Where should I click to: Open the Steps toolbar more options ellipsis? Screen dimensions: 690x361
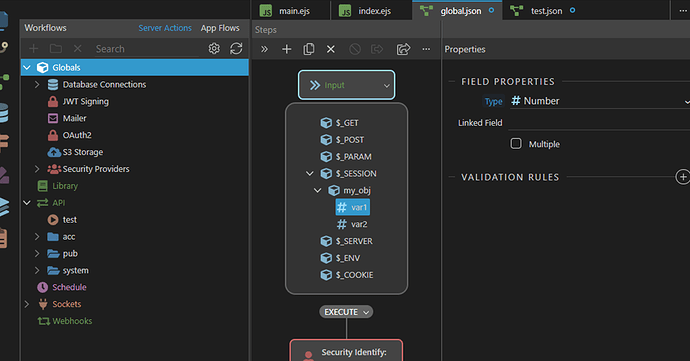coord(426,49)
